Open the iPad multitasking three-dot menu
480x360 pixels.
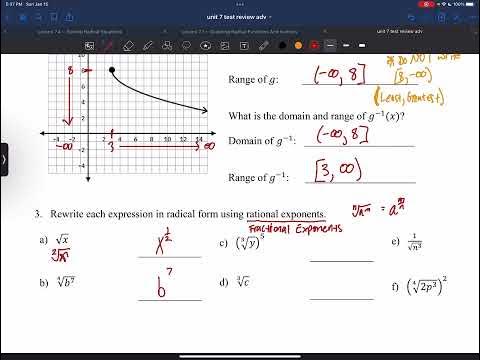240,4
